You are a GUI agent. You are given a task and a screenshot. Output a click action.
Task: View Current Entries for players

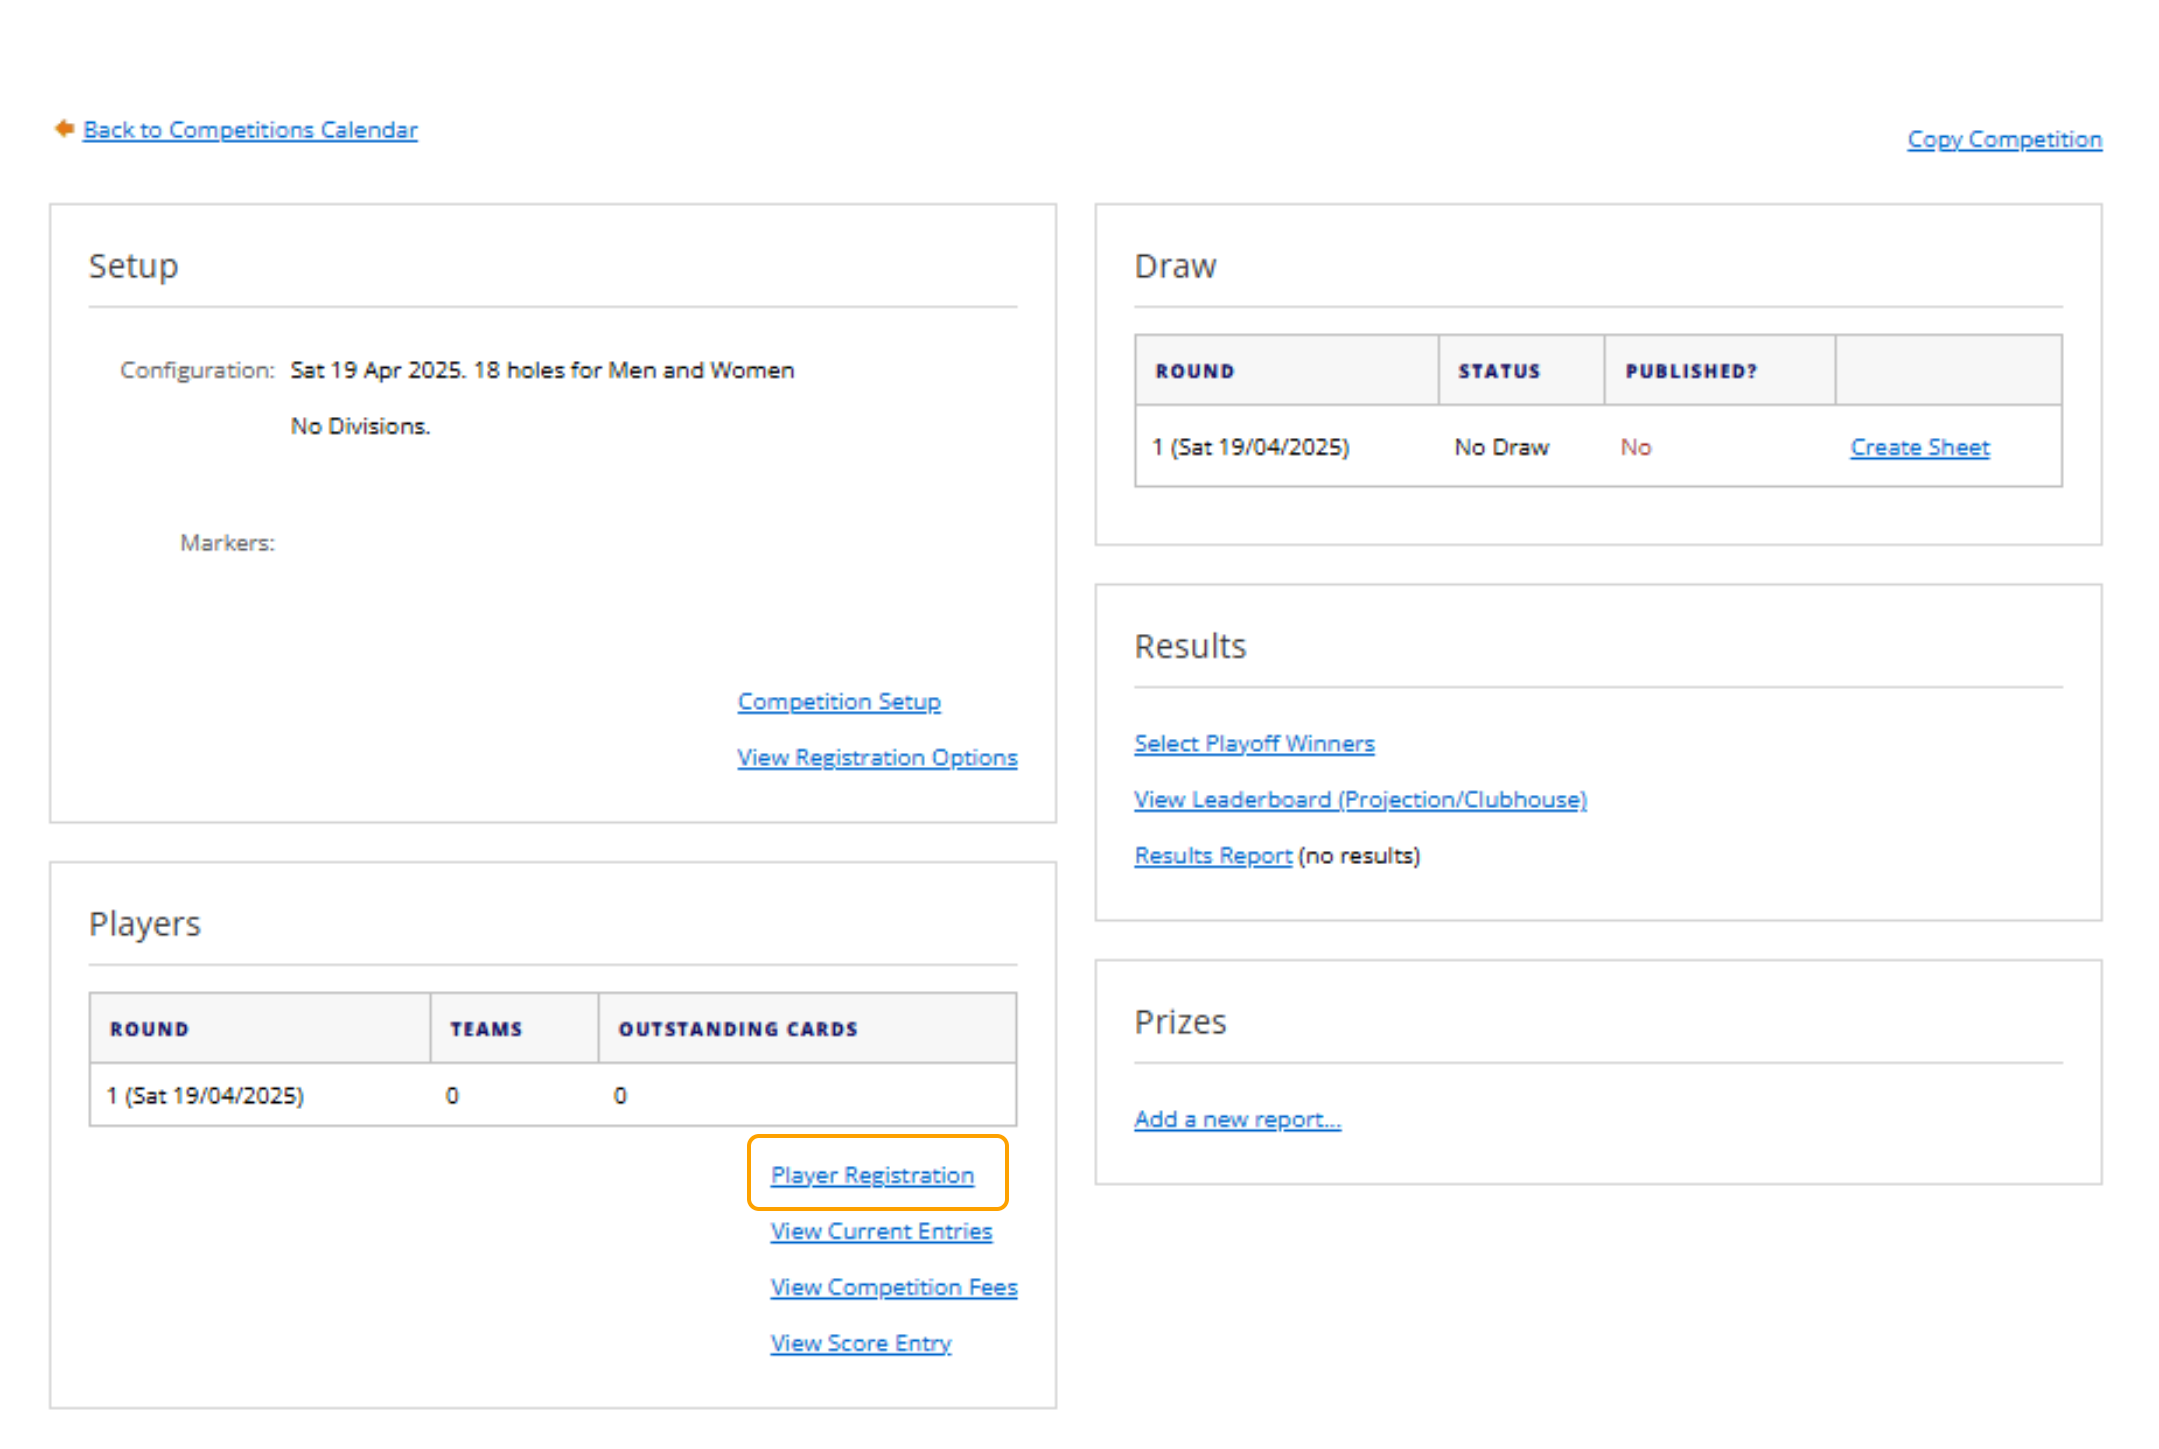click(880, 1232)
